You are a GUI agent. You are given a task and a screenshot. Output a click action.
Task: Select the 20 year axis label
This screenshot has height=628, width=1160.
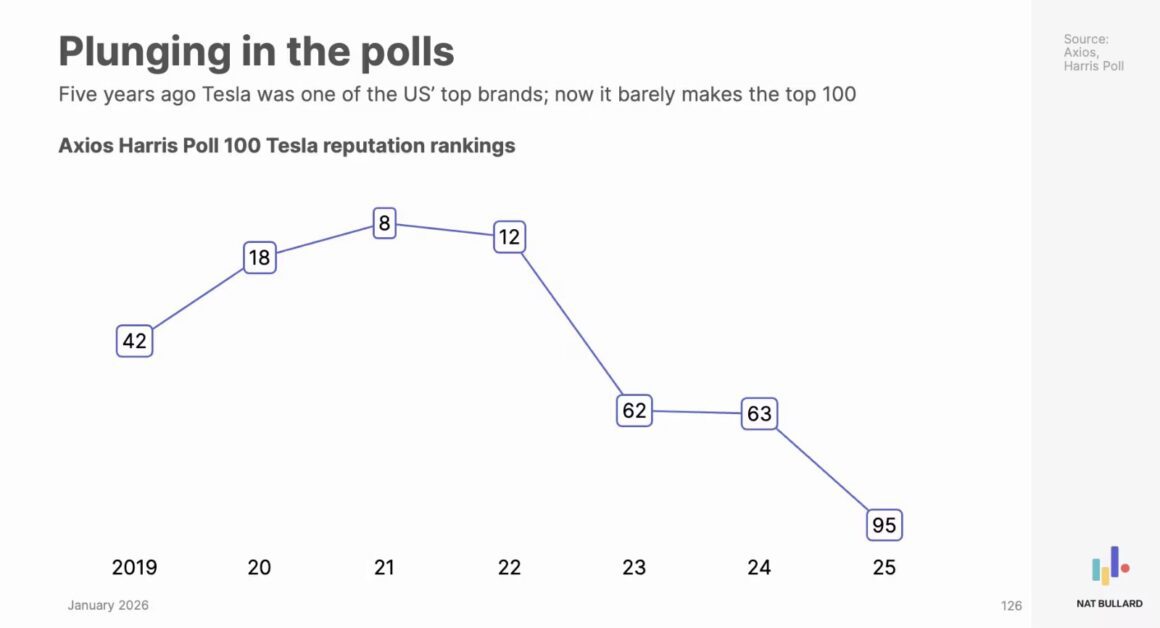click(x=259, y=568)
